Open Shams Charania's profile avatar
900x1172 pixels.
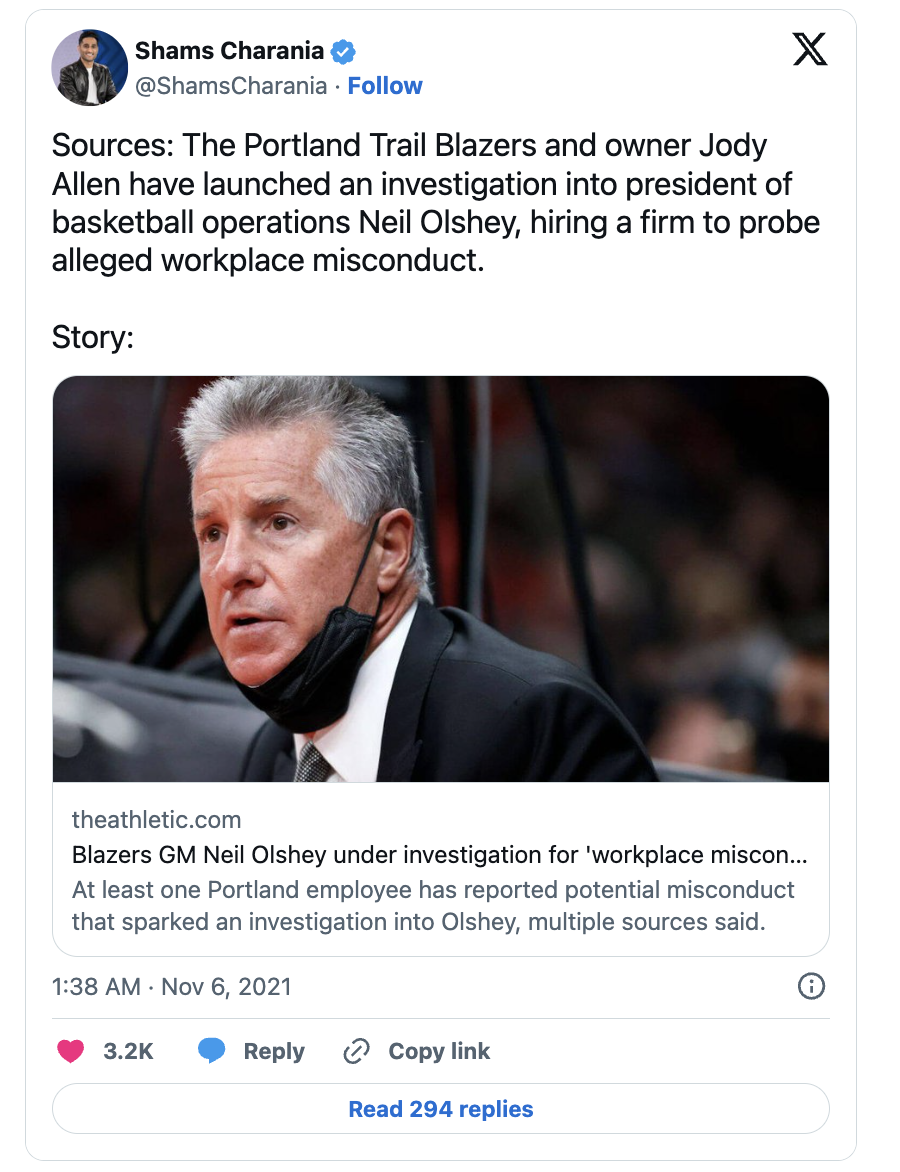[90, 68]
